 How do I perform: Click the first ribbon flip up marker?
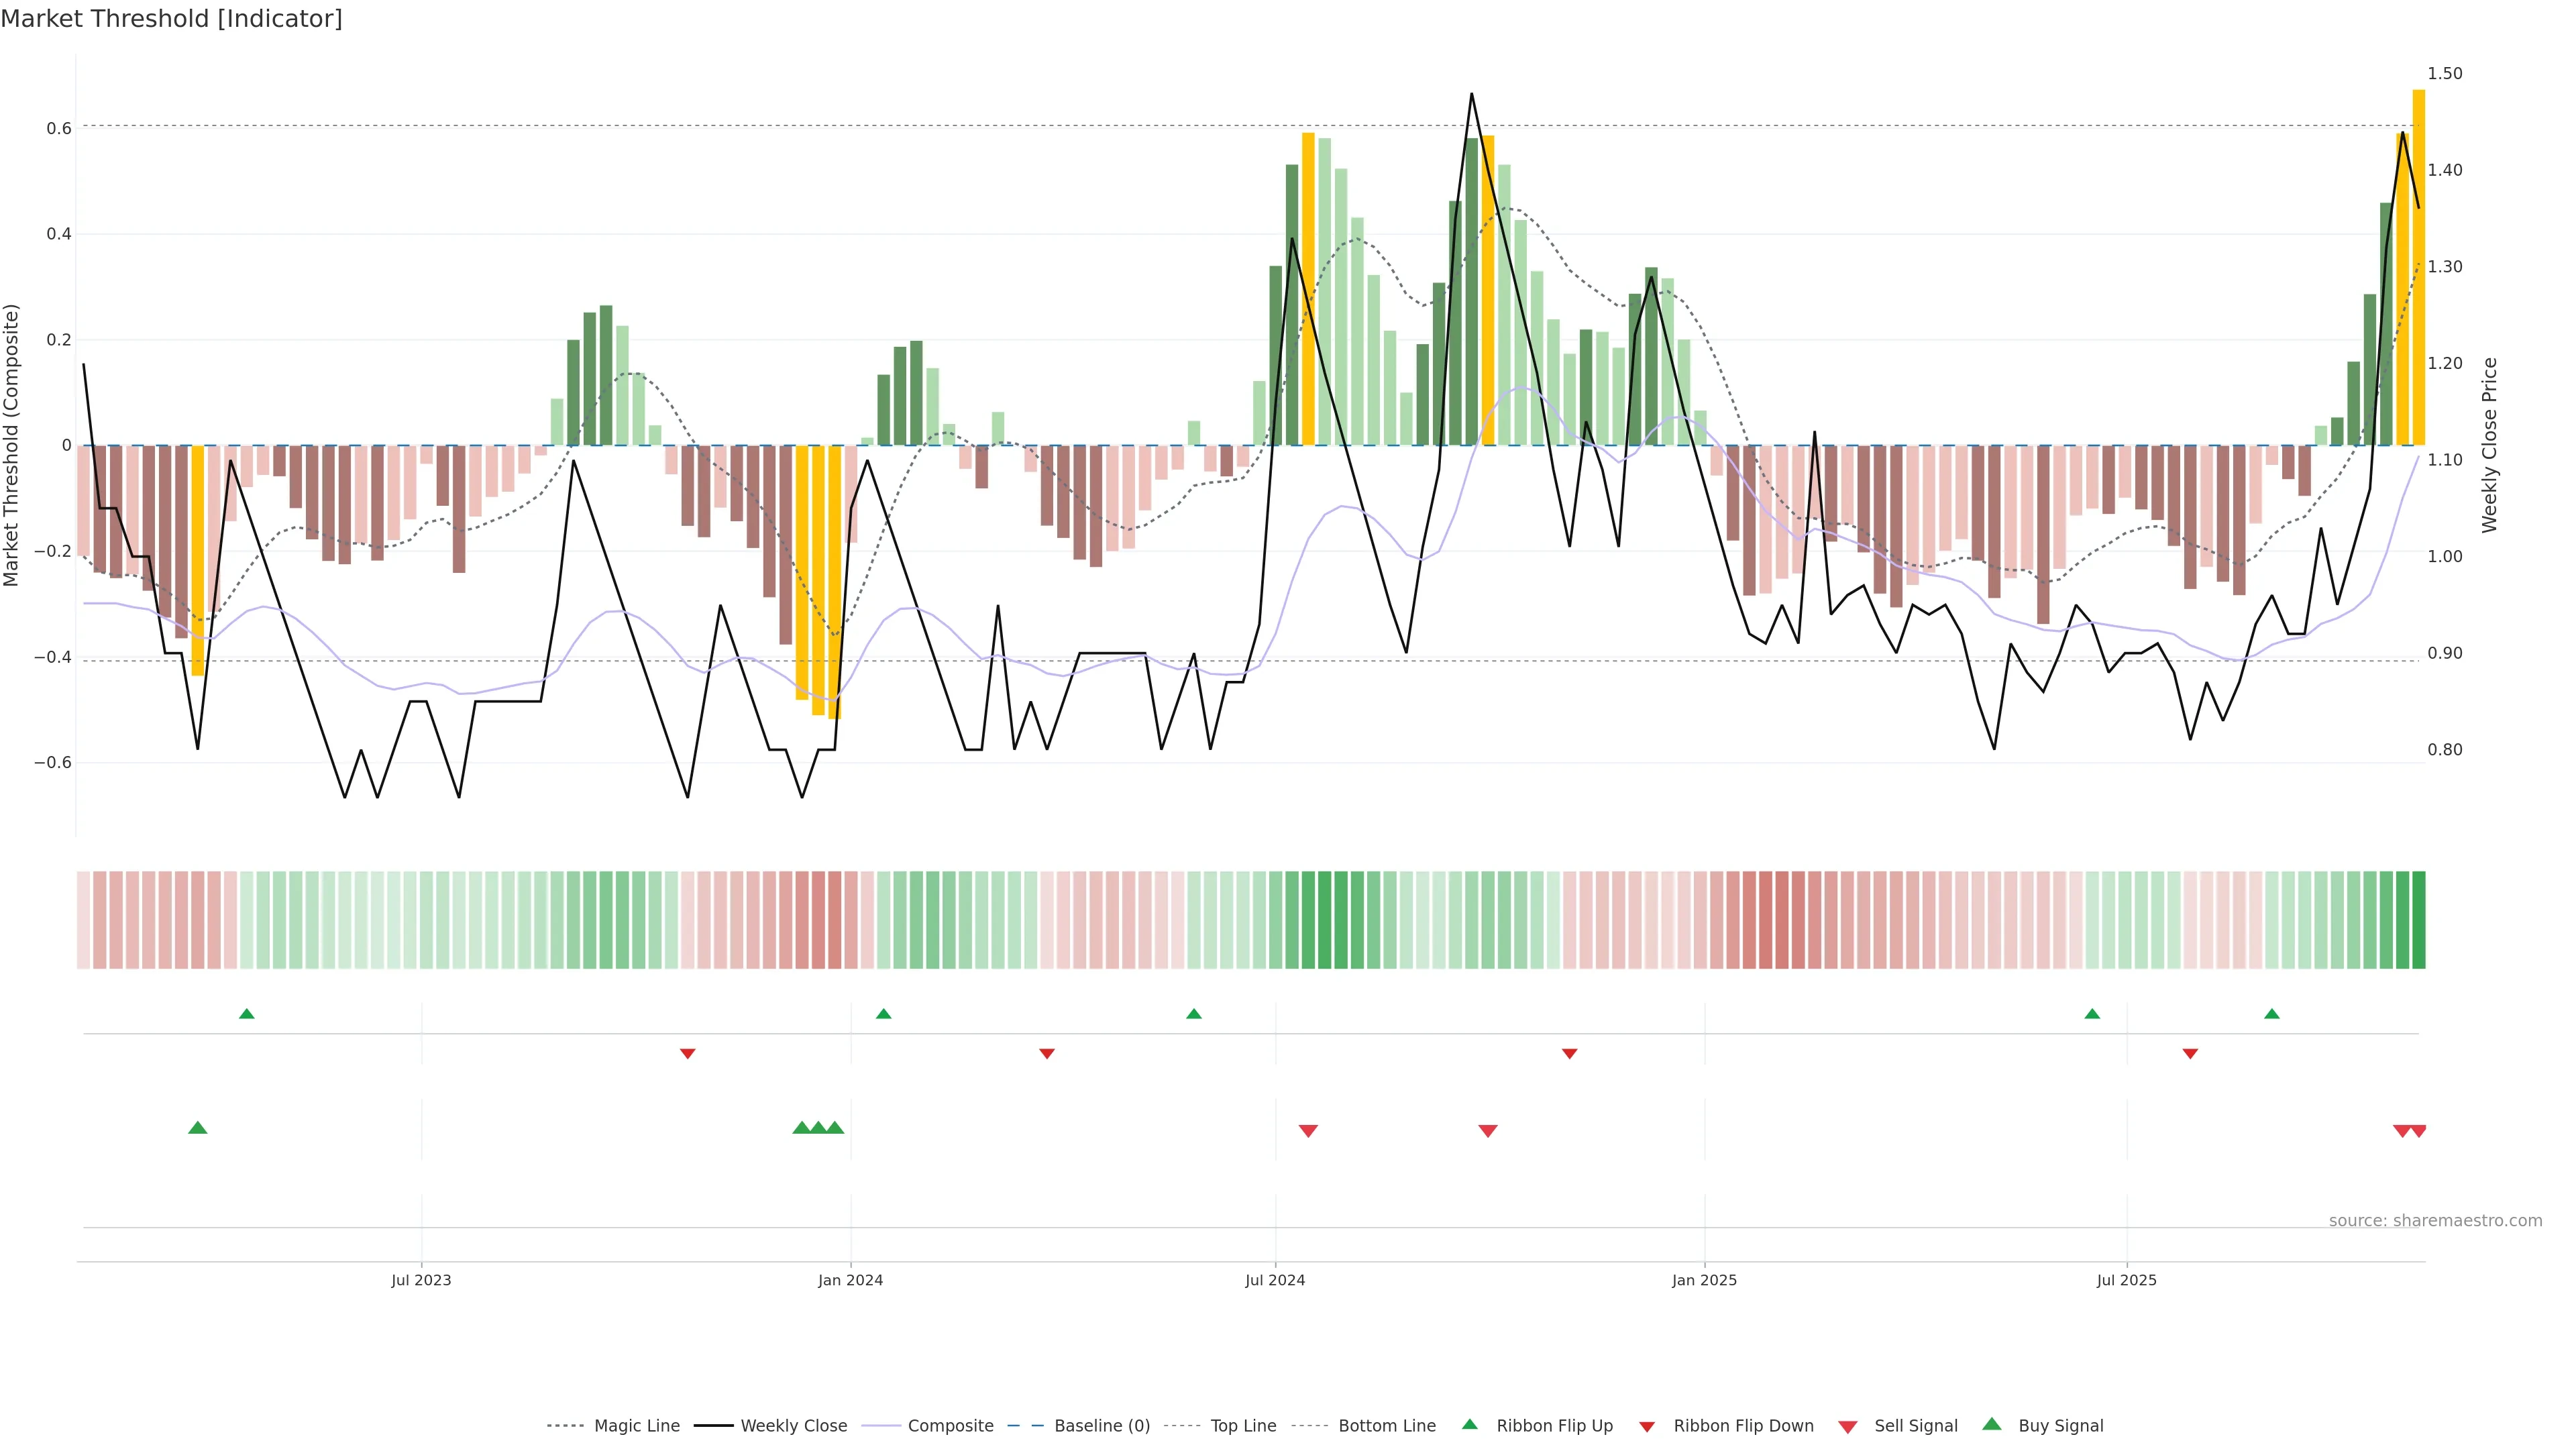tap(247, 1014)
